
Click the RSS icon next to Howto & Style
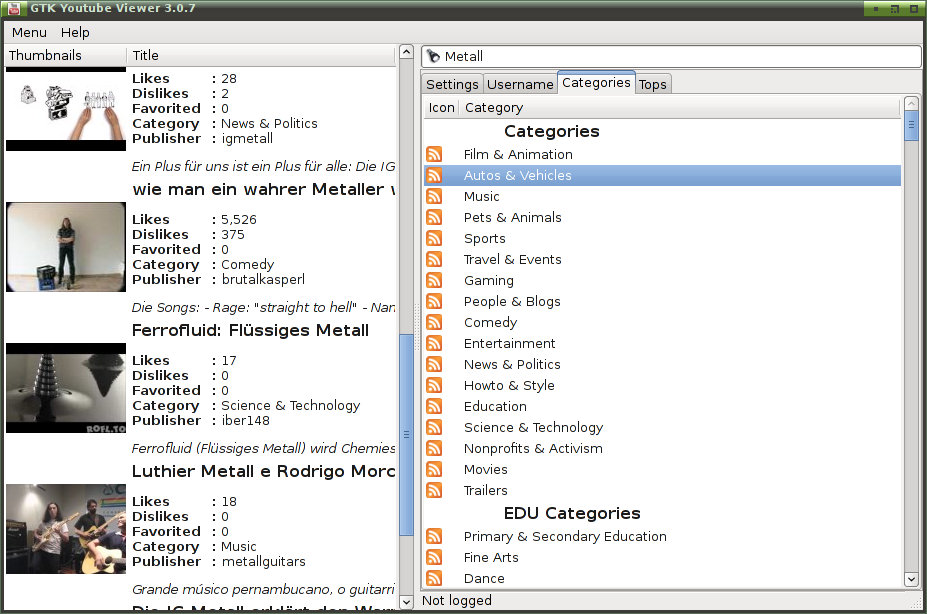pyautogui.click(x=434, y=385)
